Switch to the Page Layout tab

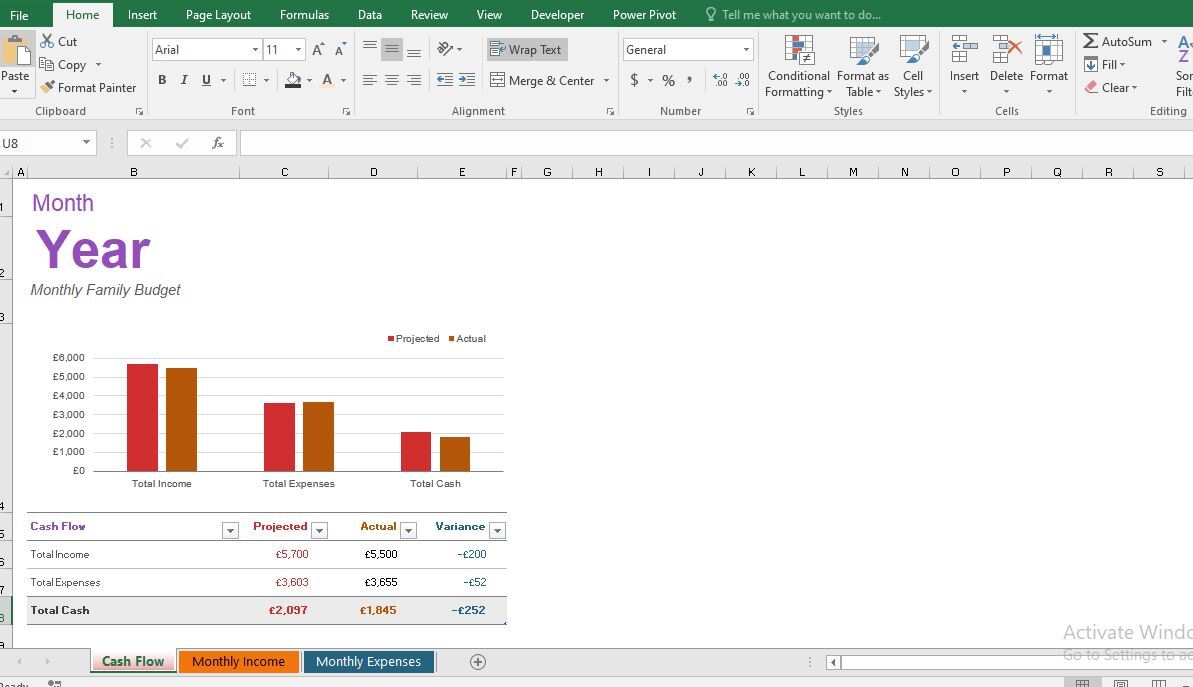[218, 14]
